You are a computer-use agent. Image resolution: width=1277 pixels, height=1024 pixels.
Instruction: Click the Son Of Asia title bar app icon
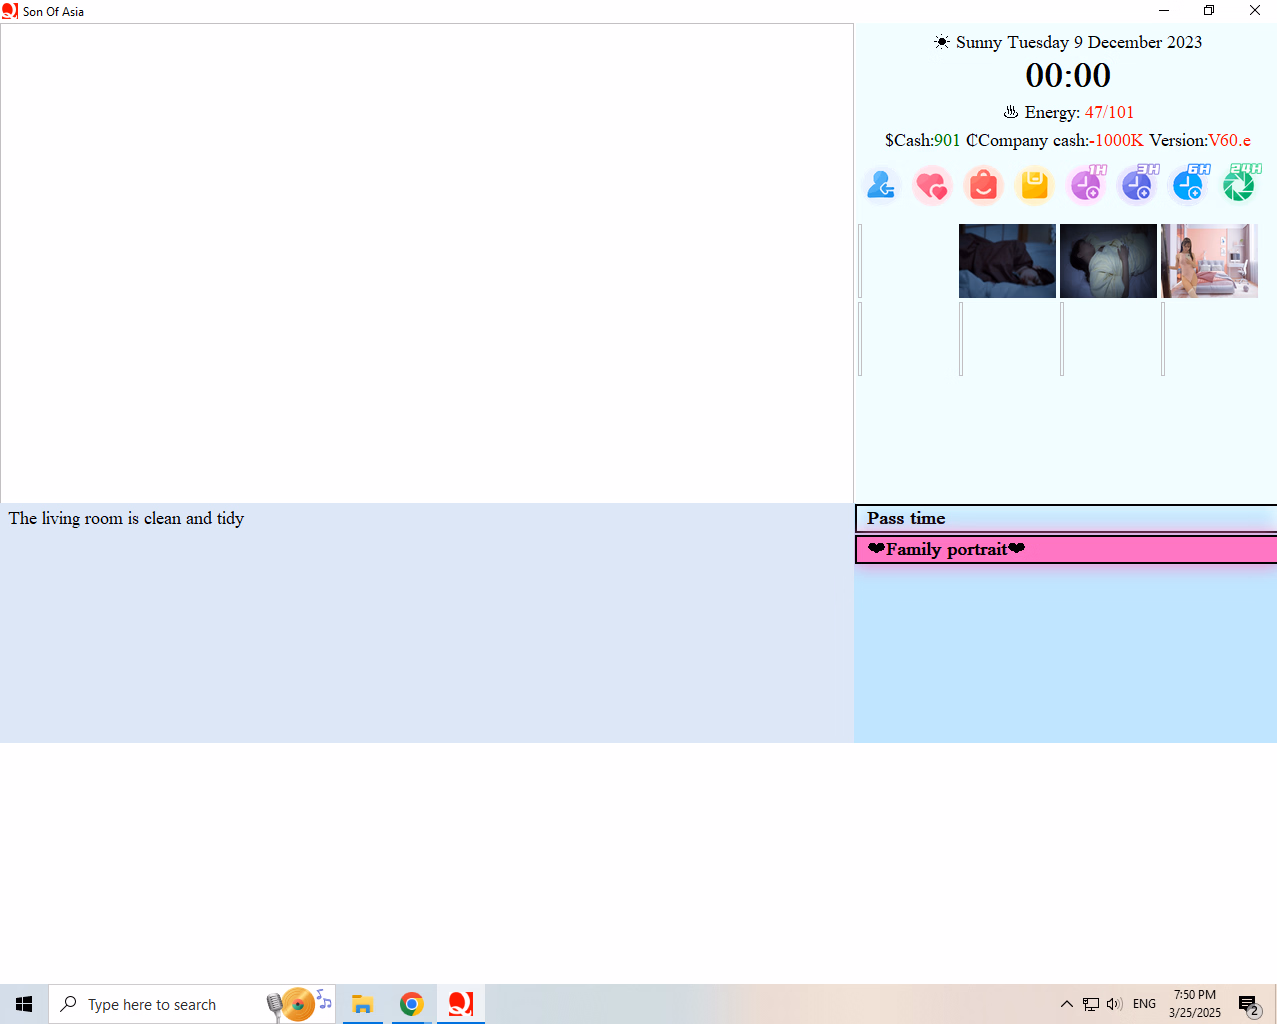tap(10, 11)
